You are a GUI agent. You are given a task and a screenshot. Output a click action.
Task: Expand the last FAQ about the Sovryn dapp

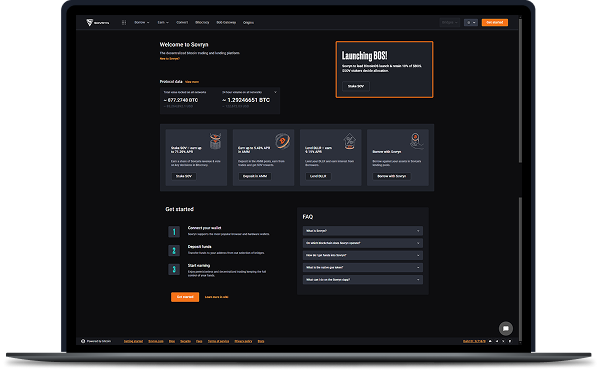[363, 280]
